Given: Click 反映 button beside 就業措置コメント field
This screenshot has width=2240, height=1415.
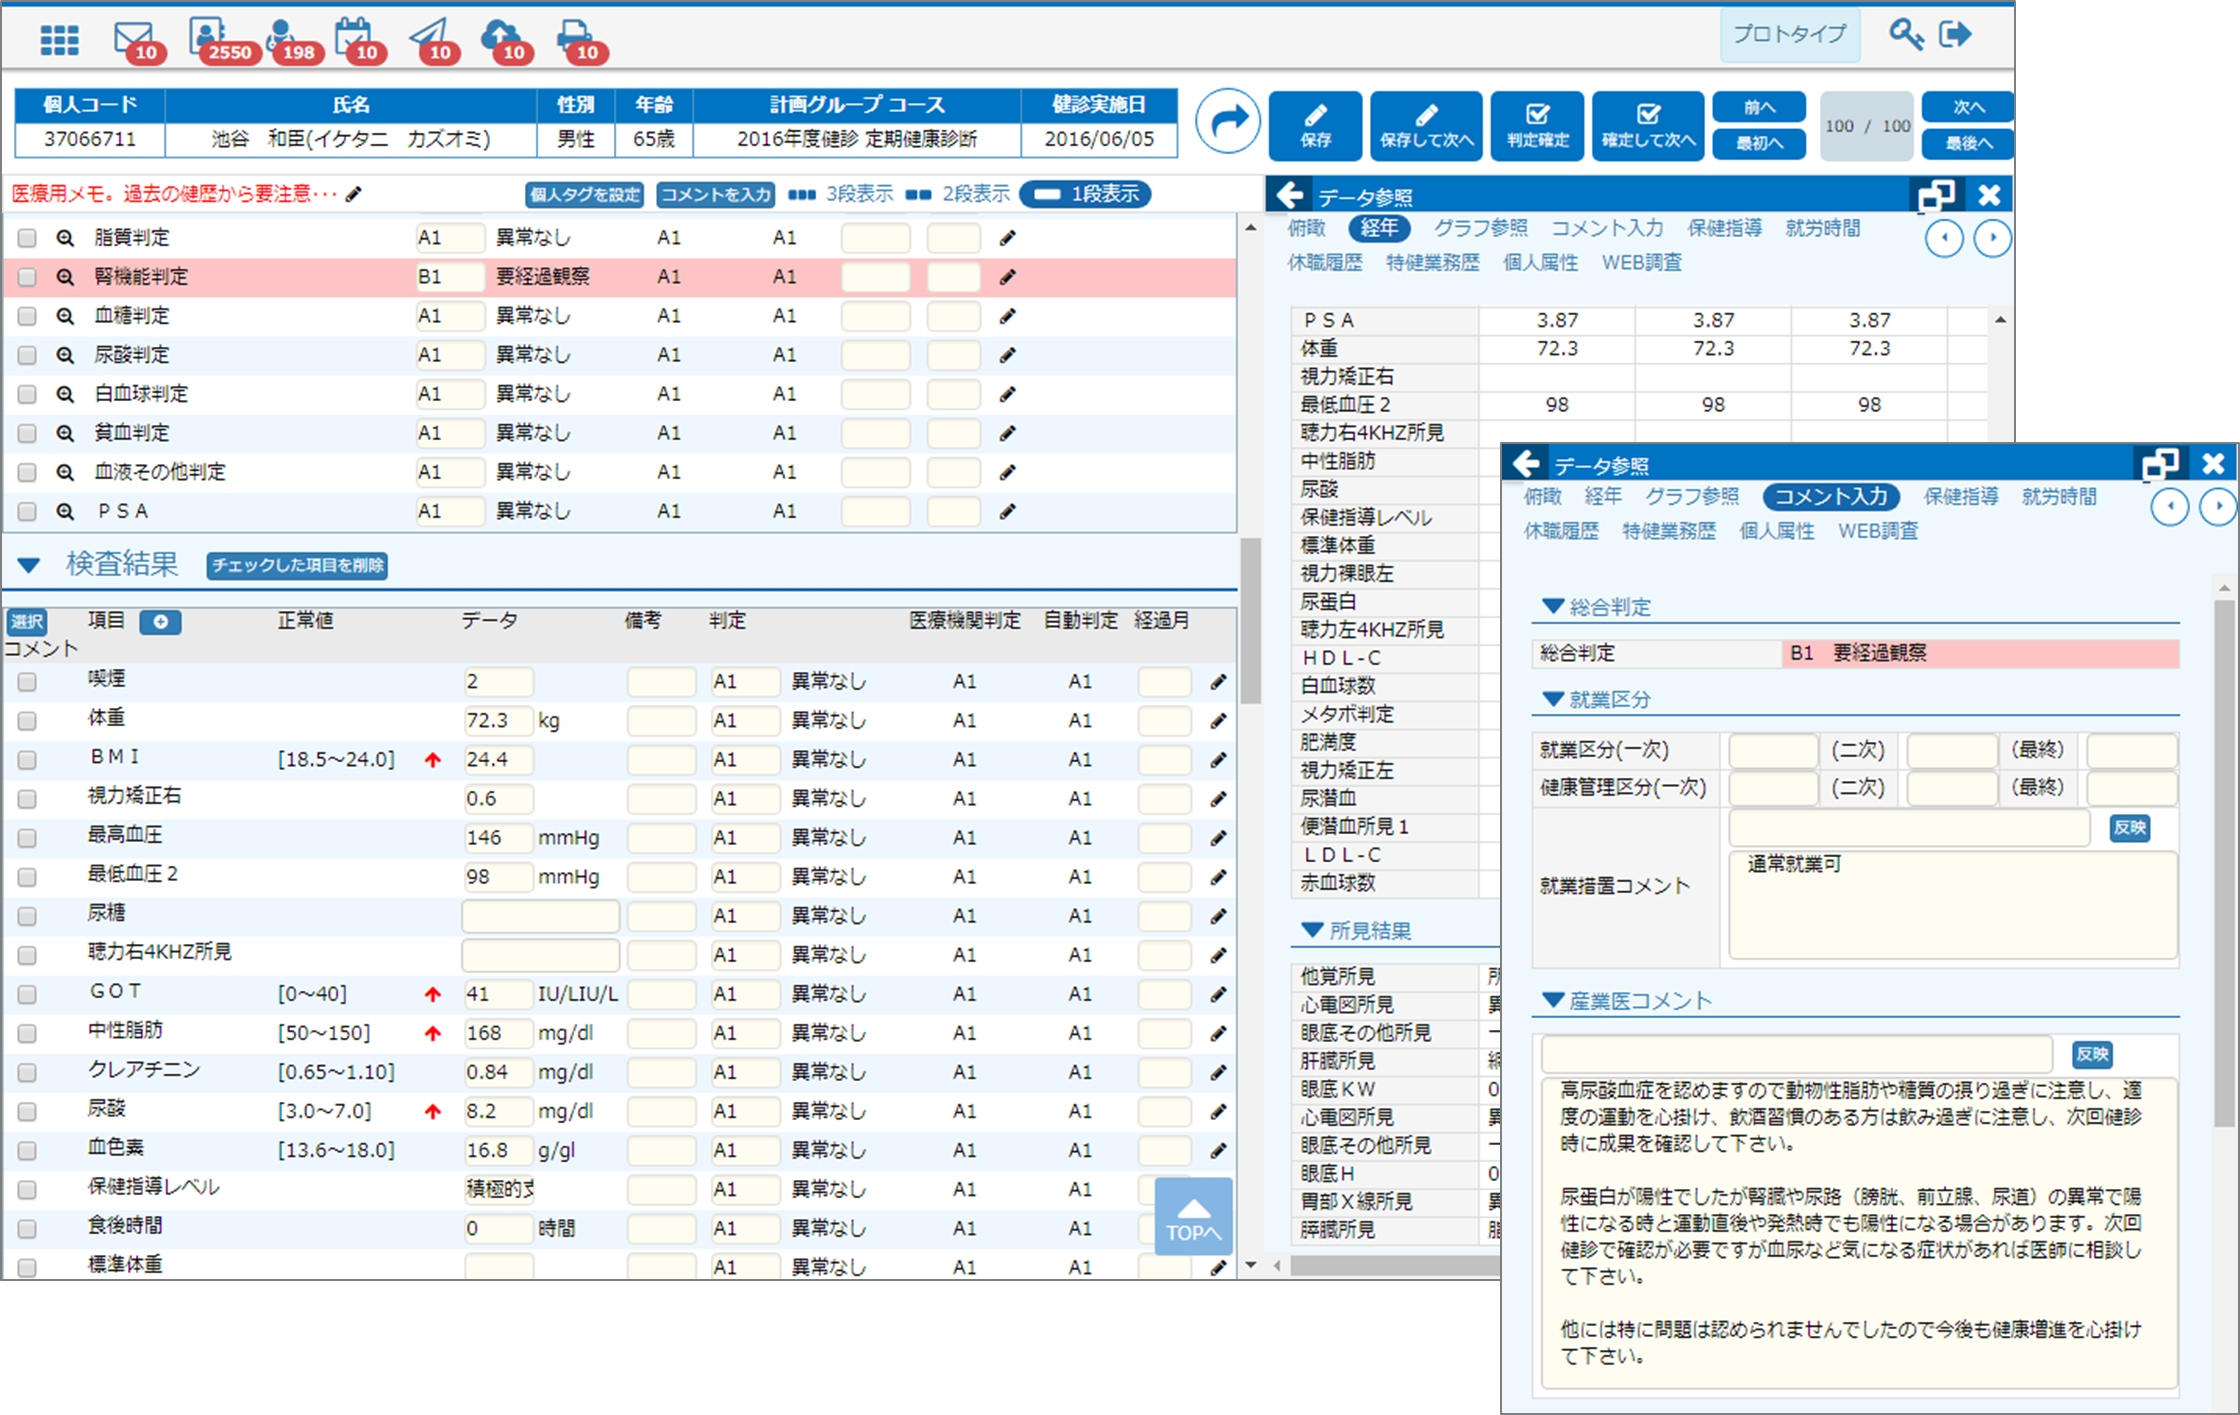Looking at the screenshot, I should [2129, 827].
